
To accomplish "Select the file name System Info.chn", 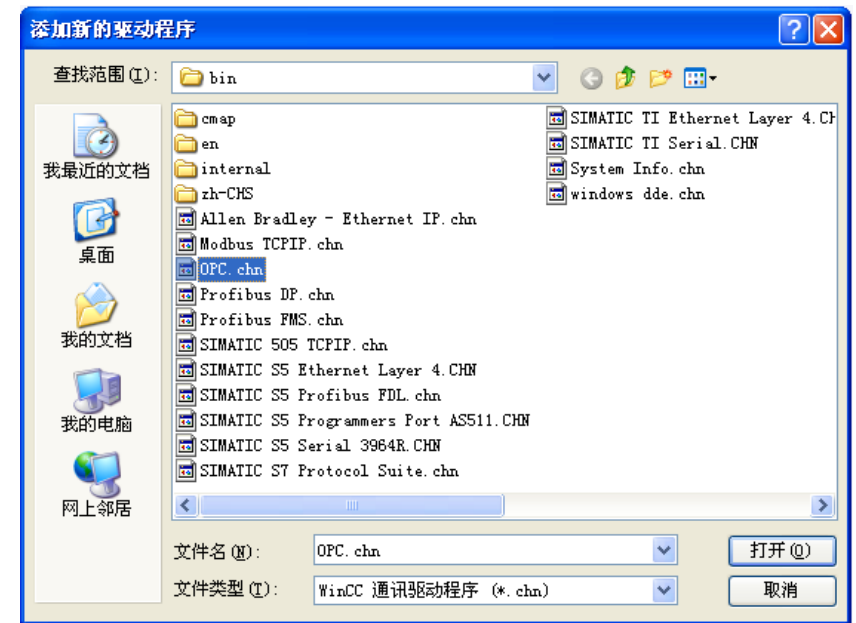I will click(638, 169).
